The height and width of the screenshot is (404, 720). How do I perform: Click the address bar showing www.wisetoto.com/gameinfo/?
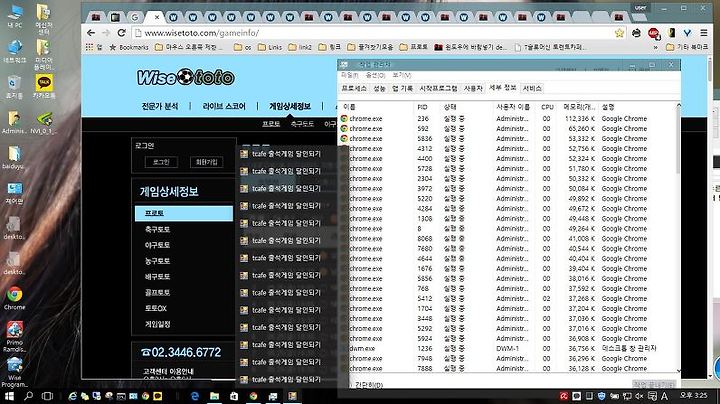(373, 33)
